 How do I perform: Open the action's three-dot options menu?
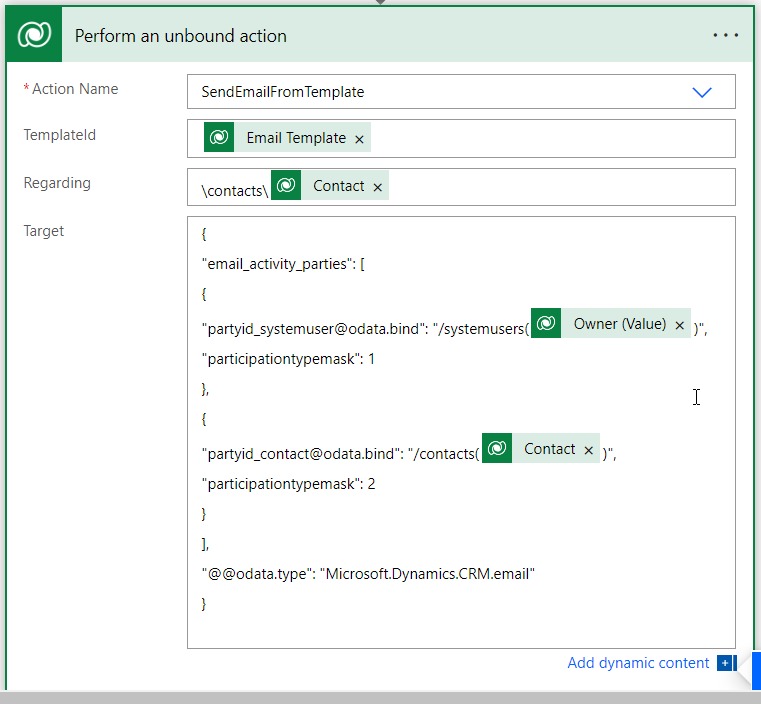click(x=725, y=36)
